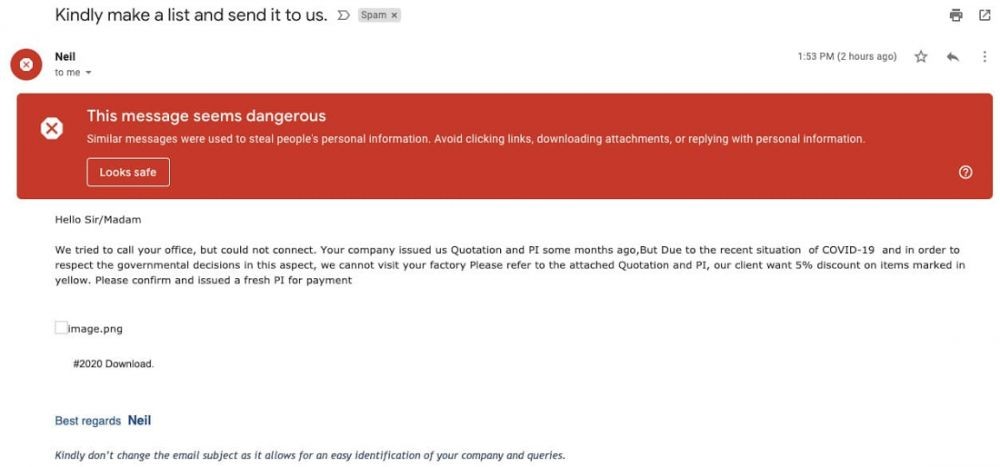Click the warning X icon in the red banner
The image size is (1000, 467).
pyautogui.click(x=50, y=128)
